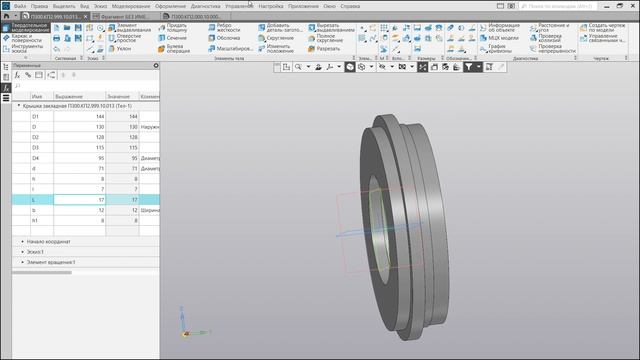Image resolution: width=640 pixels, height=360 pixels.
Task: Expand the Начало координат node
Action: pyautogui.click(x=22, y=242)
